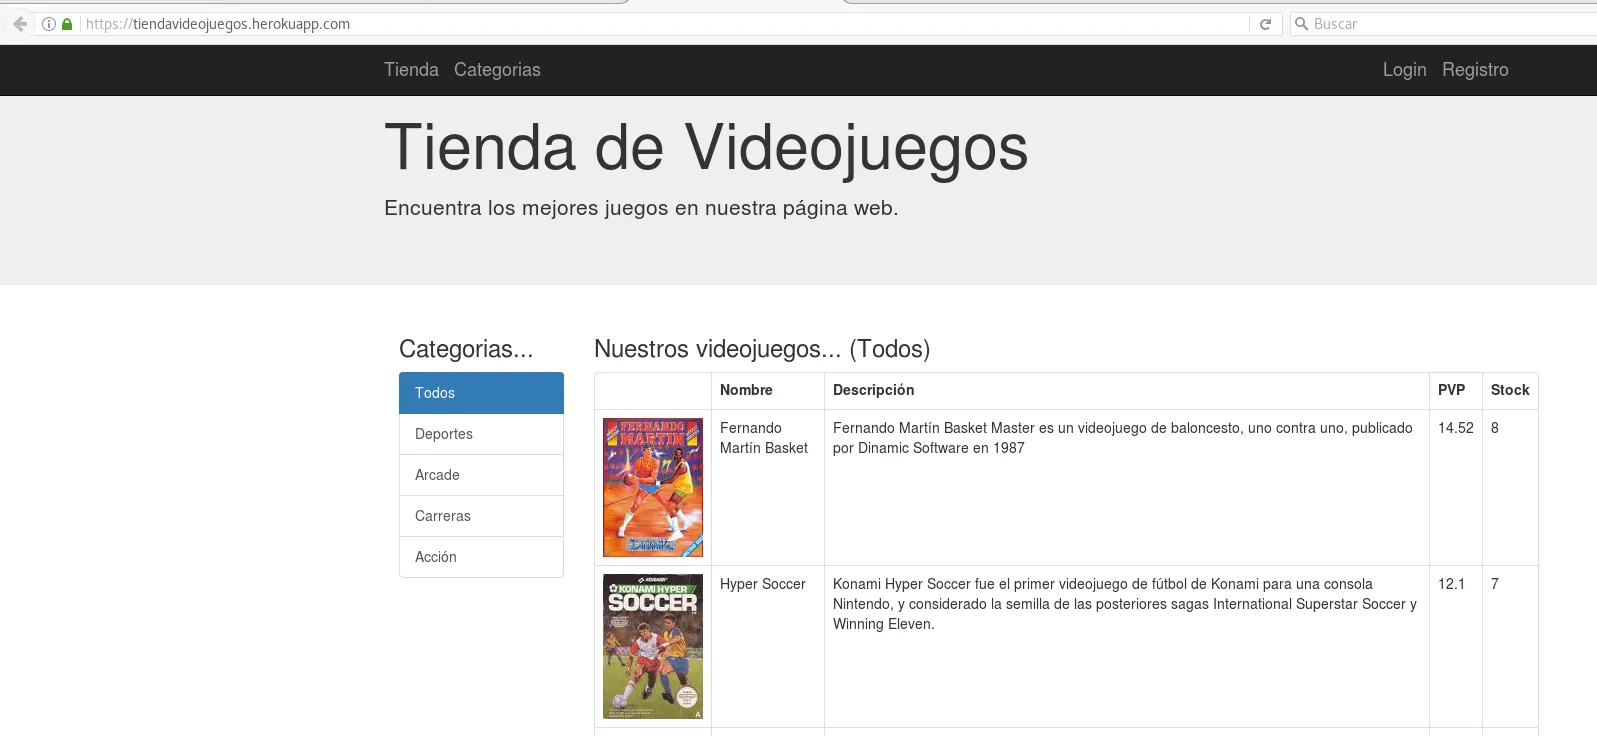Select the Todos category
Image resolution: width=1597 pixels, height=736 pixels.
click(481, 393)
